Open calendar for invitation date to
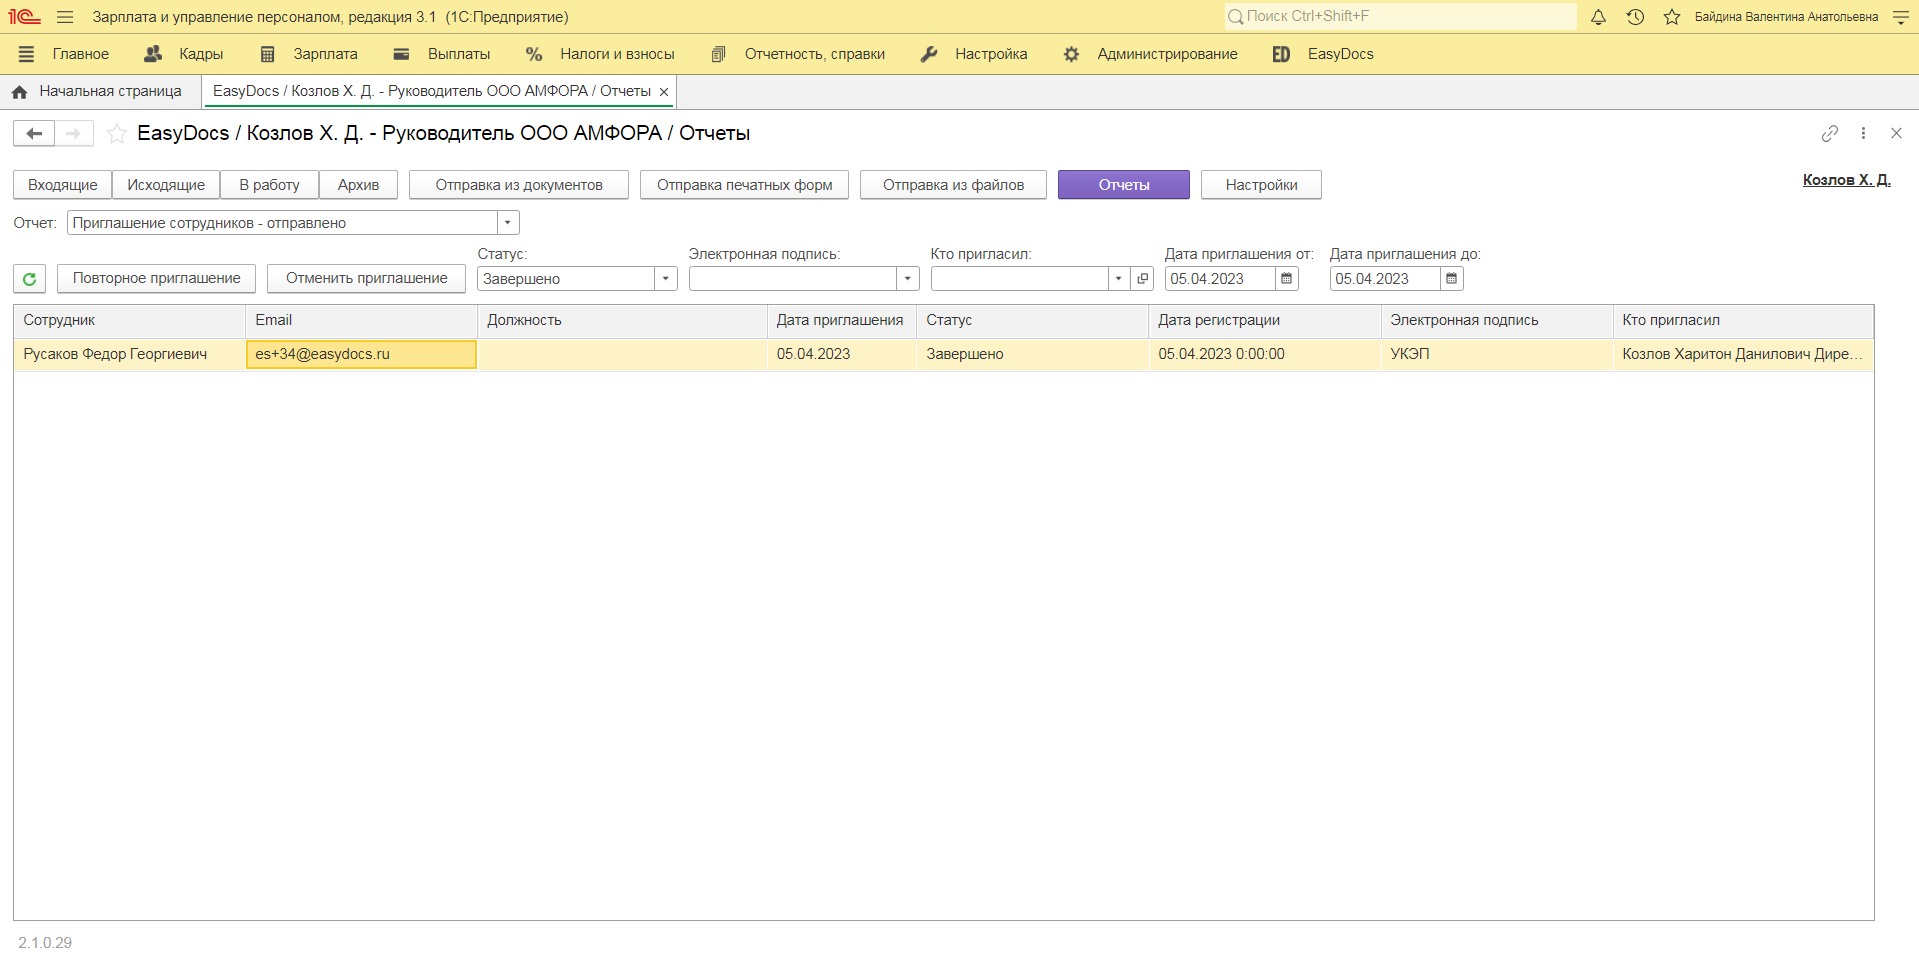 (1451, 279)
